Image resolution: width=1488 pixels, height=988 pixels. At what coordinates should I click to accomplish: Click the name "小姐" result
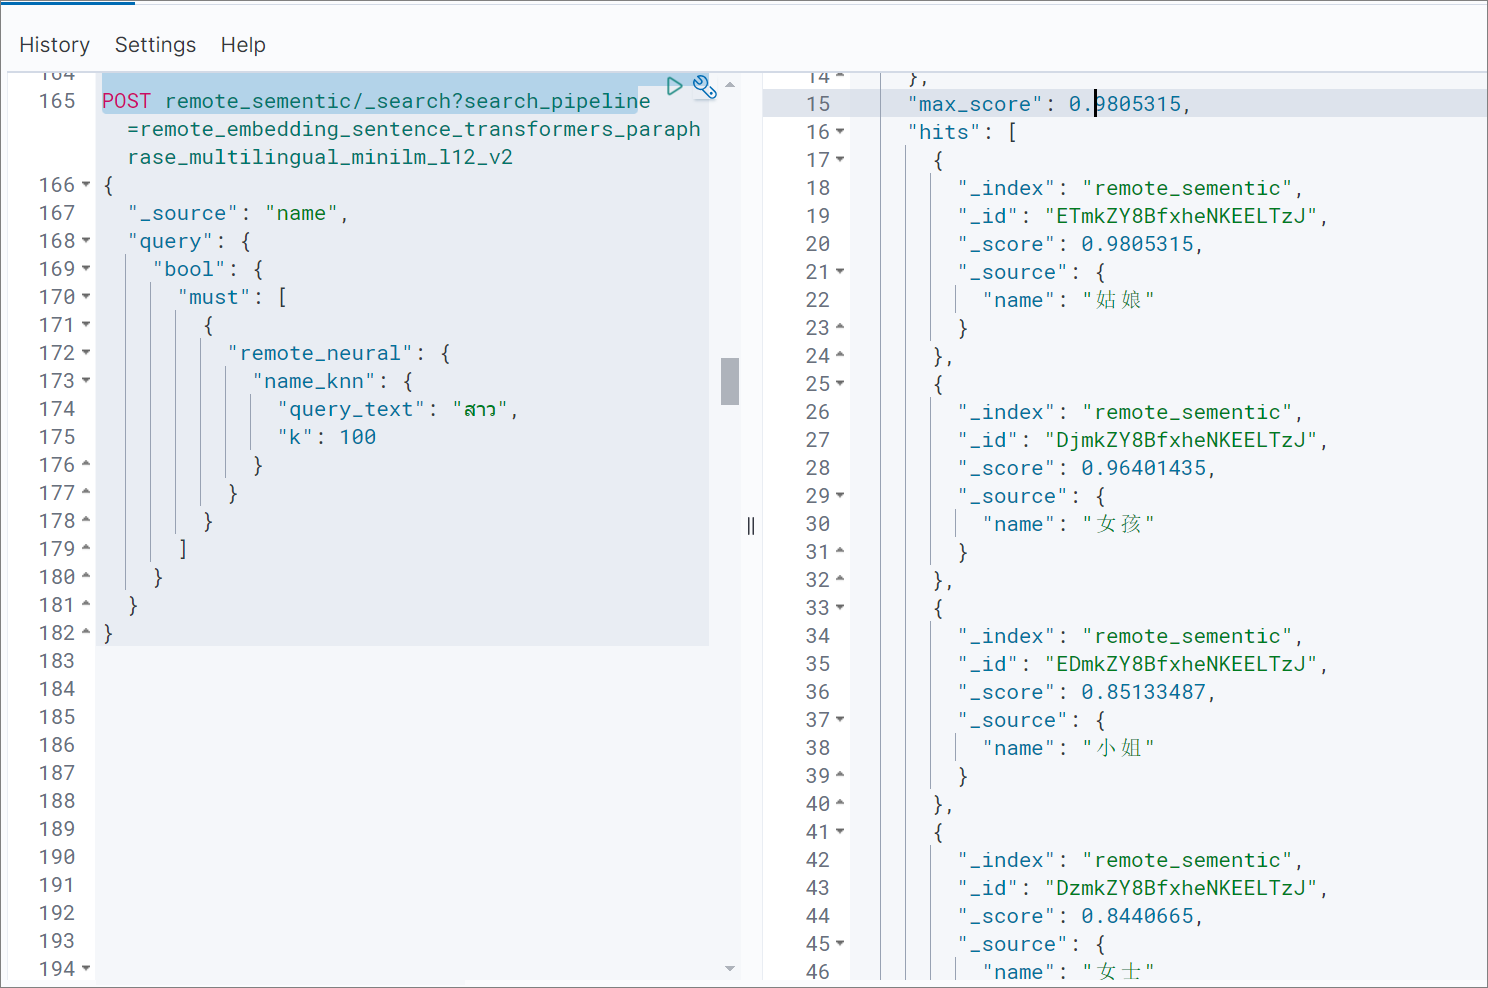(x=1119, y=748)
